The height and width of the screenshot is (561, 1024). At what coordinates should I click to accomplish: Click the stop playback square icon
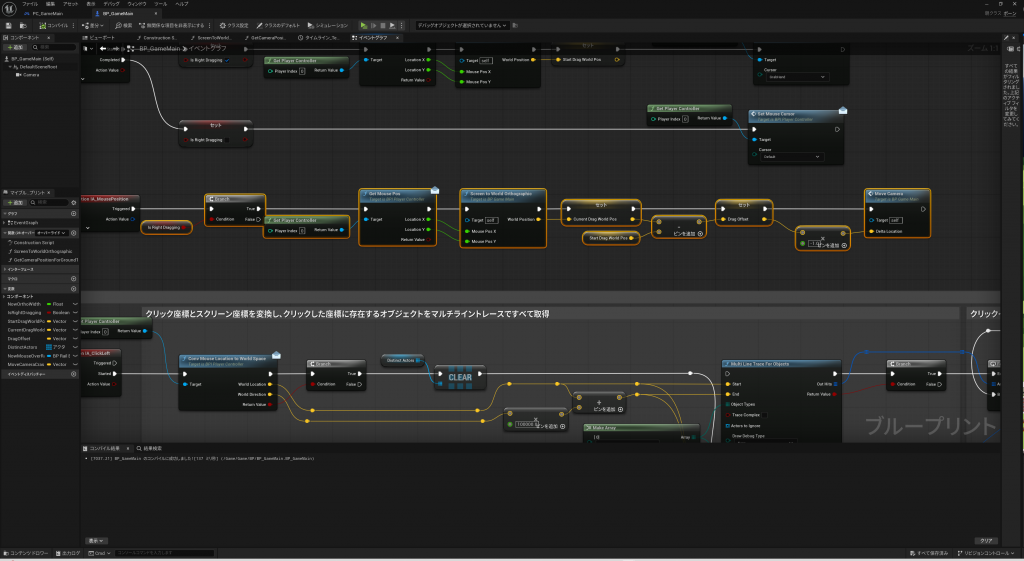point(383,25)
